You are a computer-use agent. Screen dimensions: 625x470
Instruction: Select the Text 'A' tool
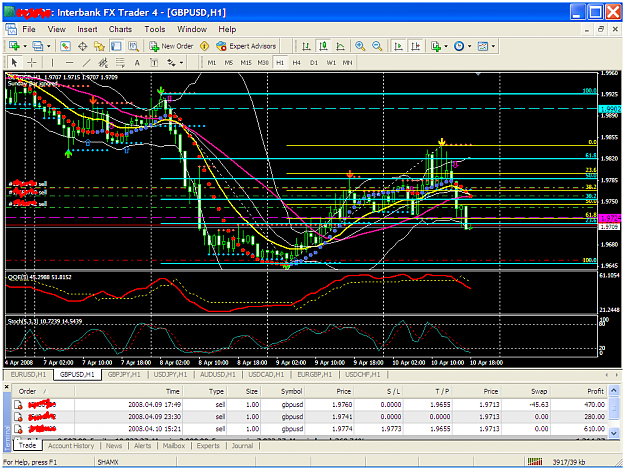pyautogui.click(x=137, y=63)
